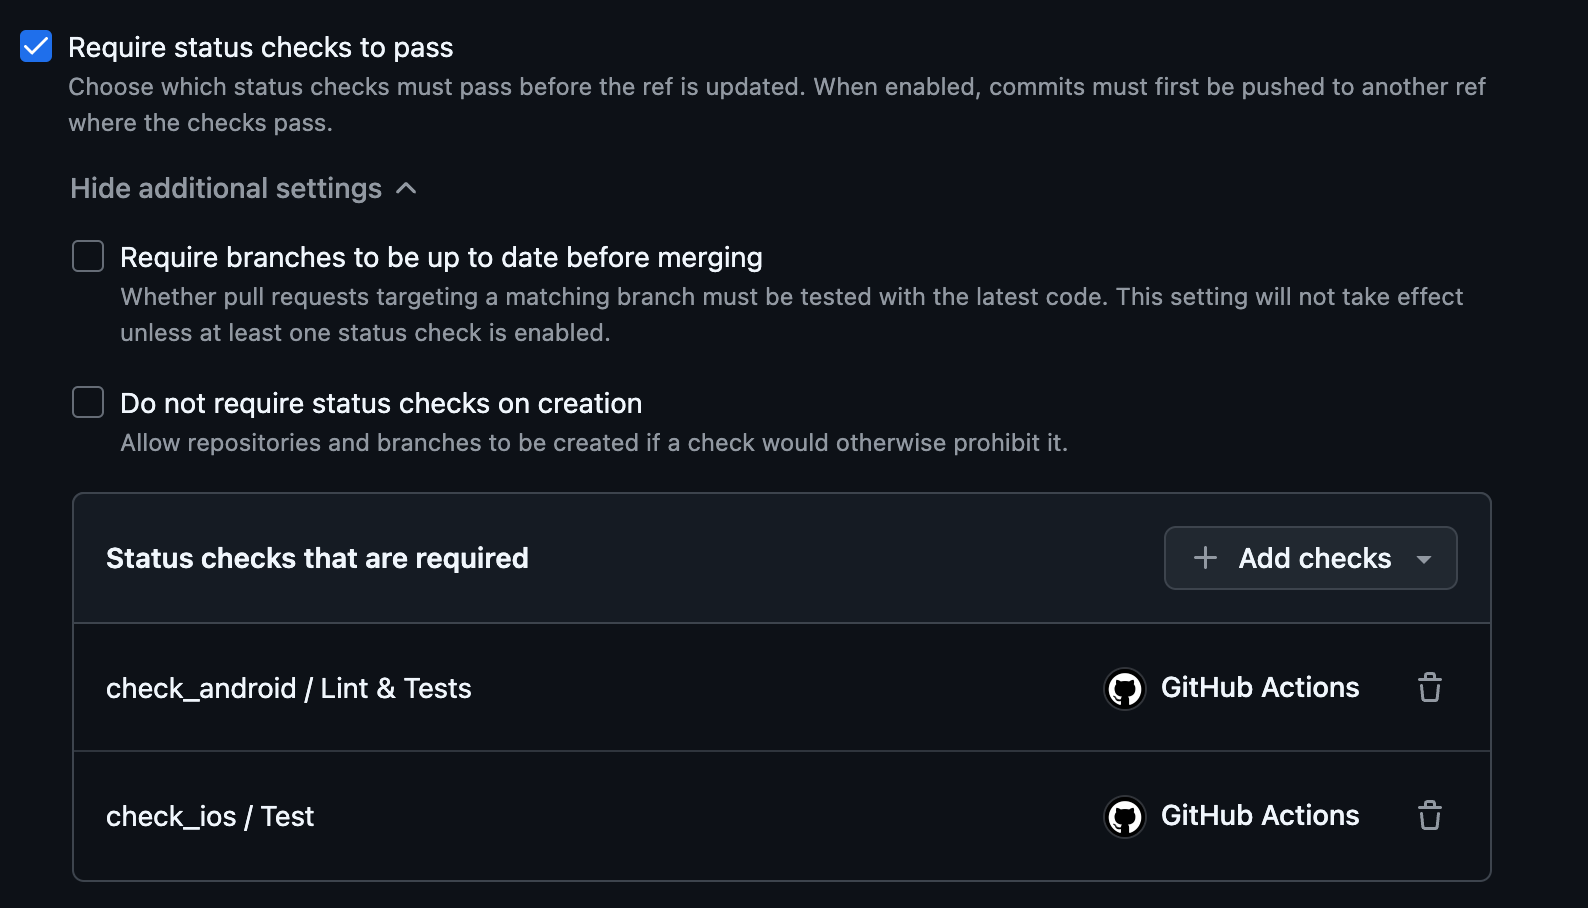
Task: Enable Require branches to be up to date
Action: pyautogui.click(x=88, y=256)
